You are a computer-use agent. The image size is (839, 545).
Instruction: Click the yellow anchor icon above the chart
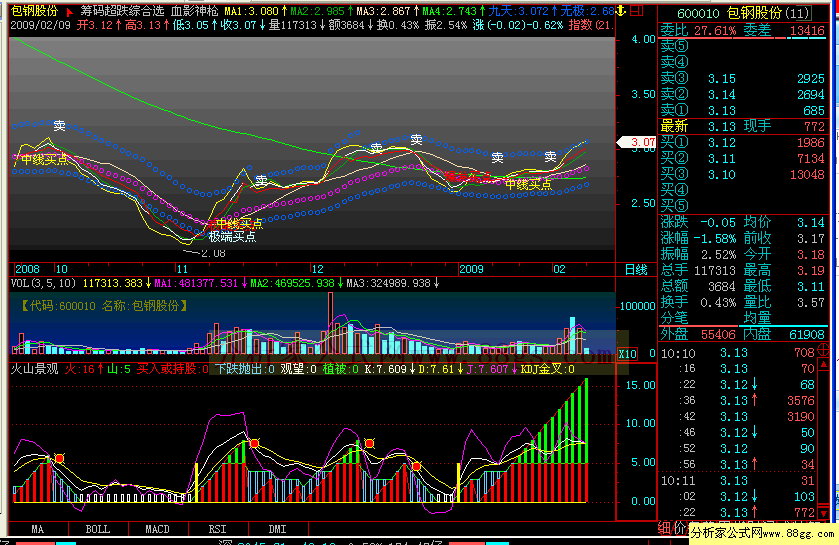pyautogui.click(x=621, y=10)
